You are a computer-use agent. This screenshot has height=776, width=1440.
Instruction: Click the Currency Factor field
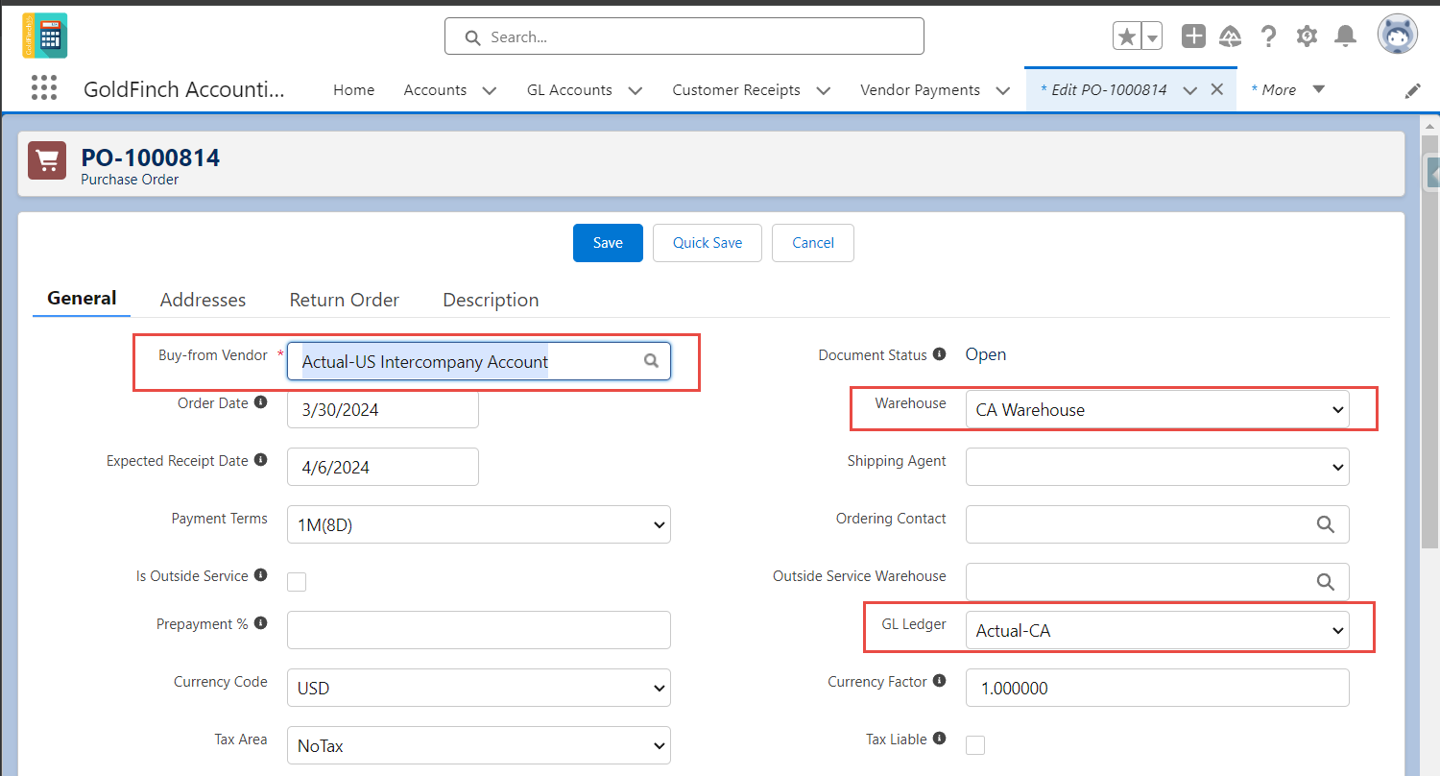pos(1157,687)
